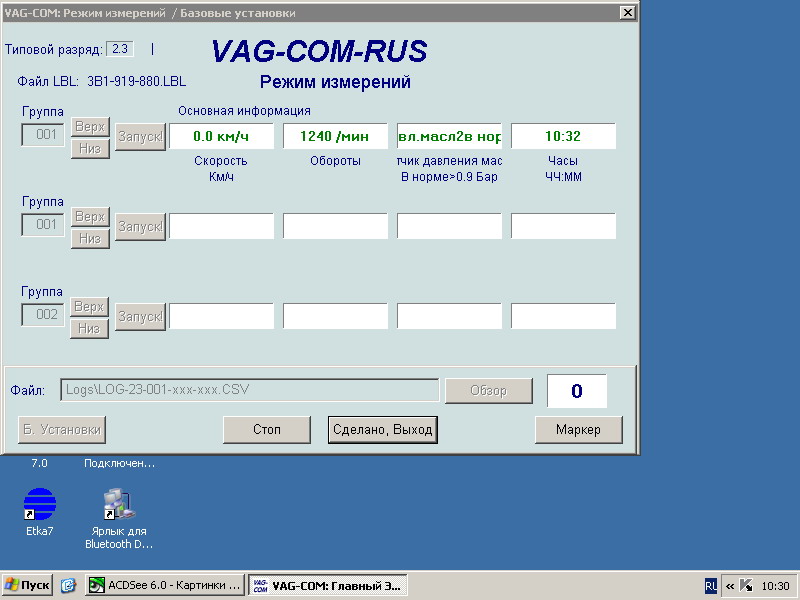
Task: Click empty last field in group 002 row
Action: [563, 316]
